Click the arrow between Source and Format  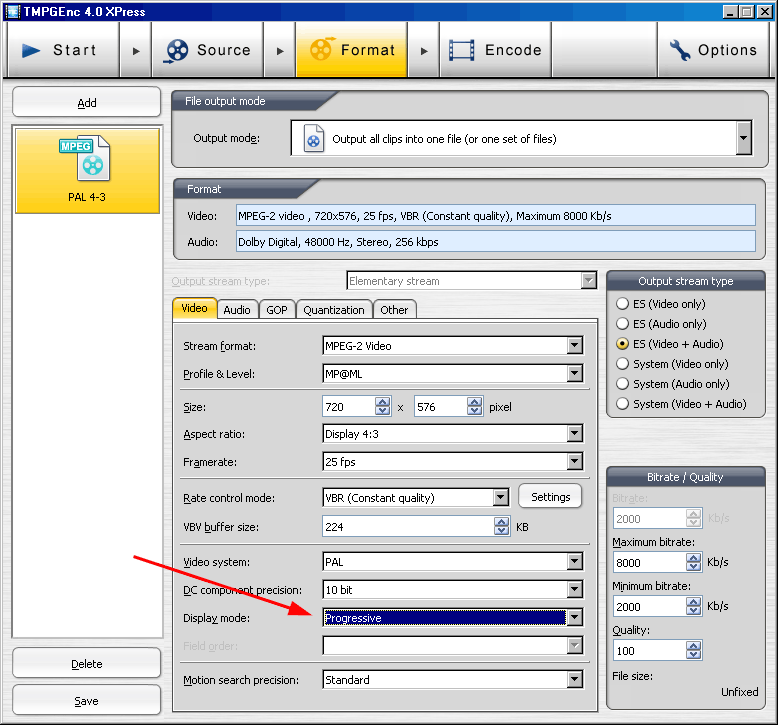(280, 51)
